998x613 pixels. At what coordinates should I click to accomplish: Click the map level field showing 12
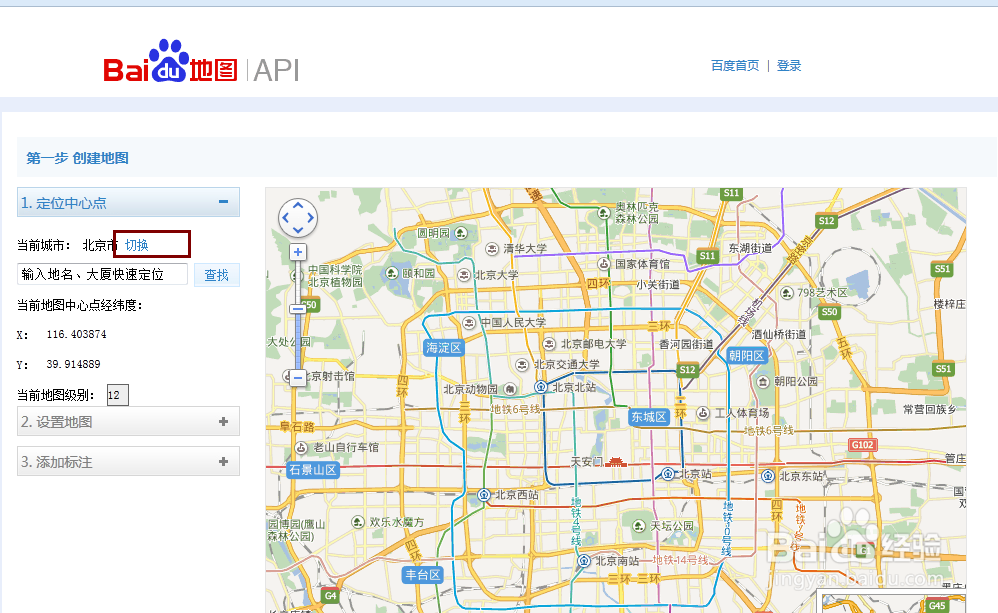click(x=118, y=395)
